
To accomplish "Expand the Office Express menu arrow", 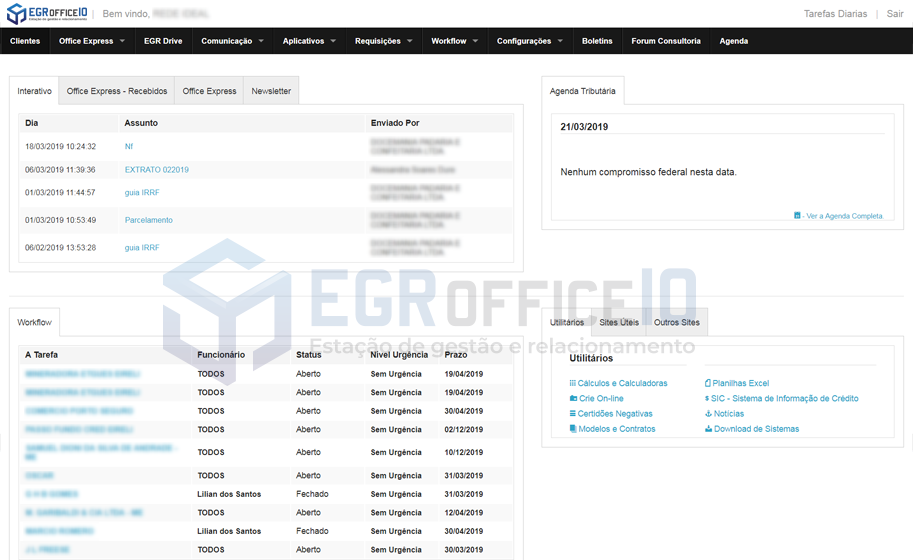I will [x=122, y=41].
